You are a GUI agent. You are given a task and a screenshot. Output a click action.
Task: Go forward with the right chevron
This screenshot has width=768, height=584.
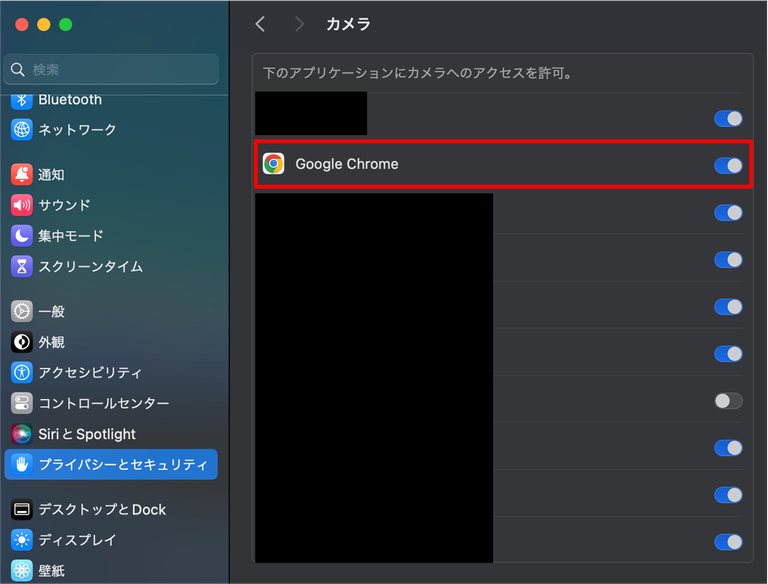[x=299, y=24]
